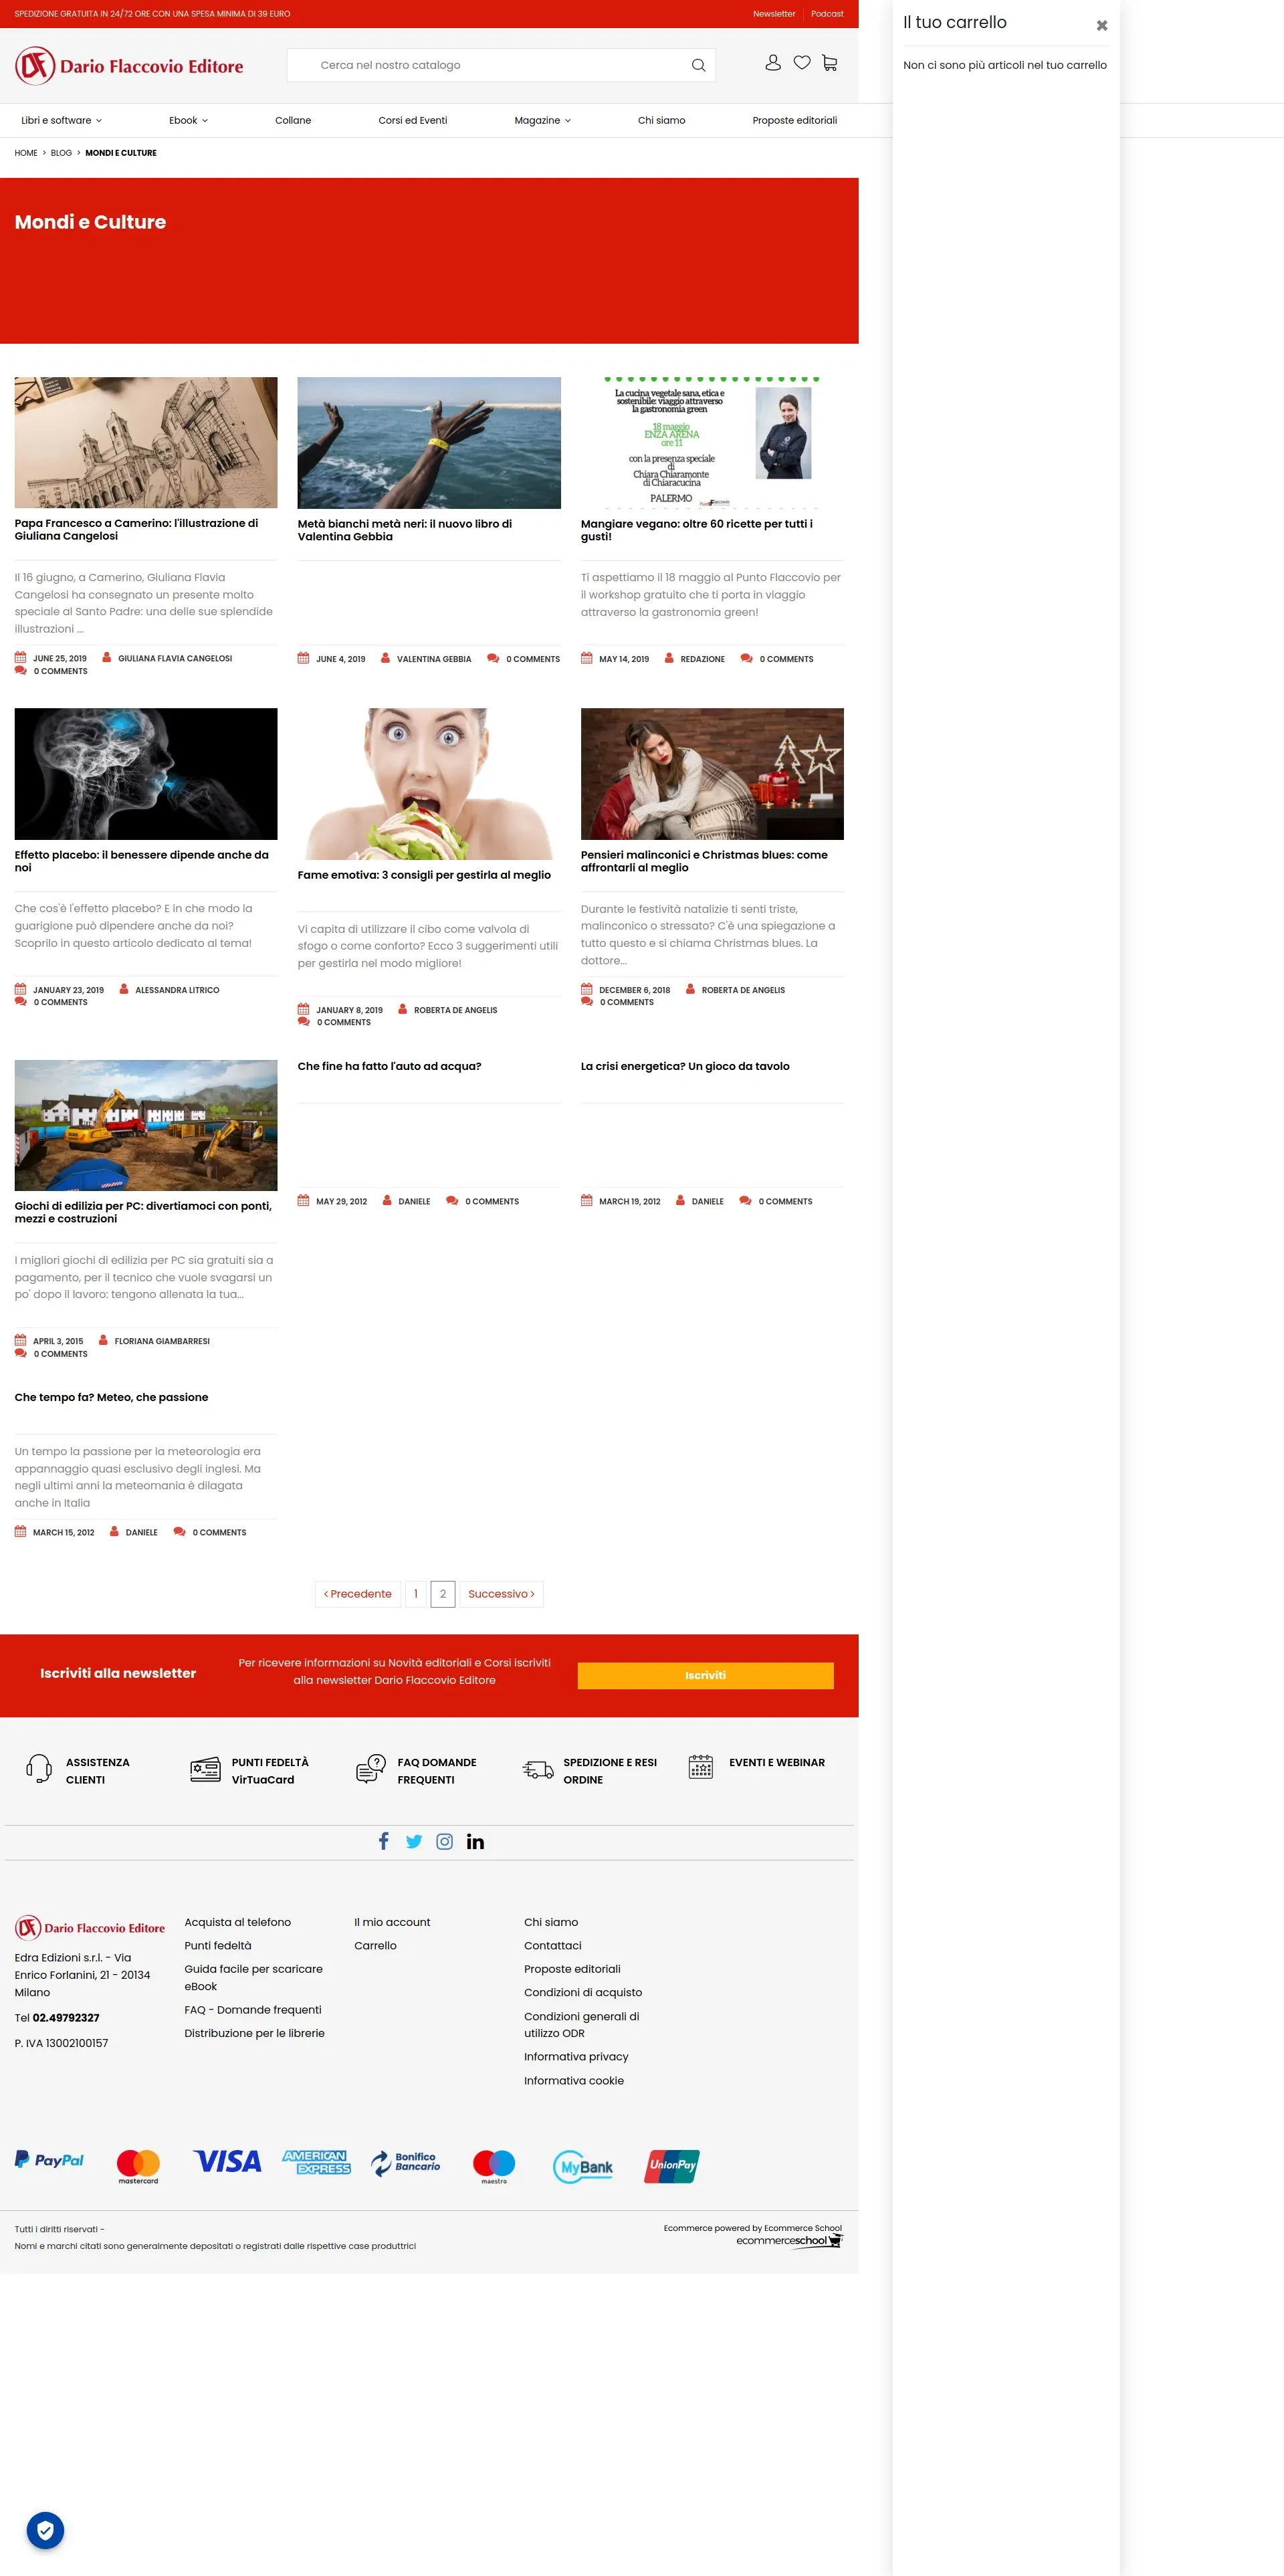The width and height of the screenshot is (1284, 2576).
Task: Go to BLOG in the breadcrumb
Action: pyautogui.click(x=61, y=153)
